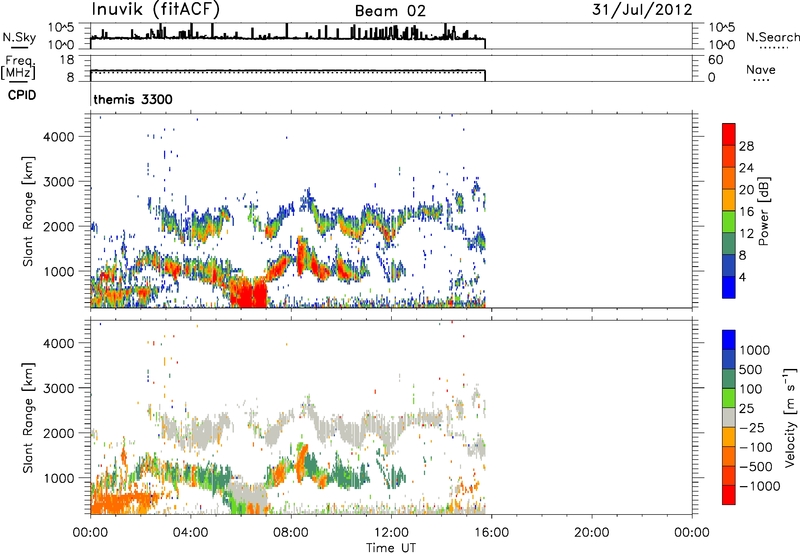Click the "24" label on the power color bar
The image size is (800, 554).
pyautogui.click(x=746, y=168)
